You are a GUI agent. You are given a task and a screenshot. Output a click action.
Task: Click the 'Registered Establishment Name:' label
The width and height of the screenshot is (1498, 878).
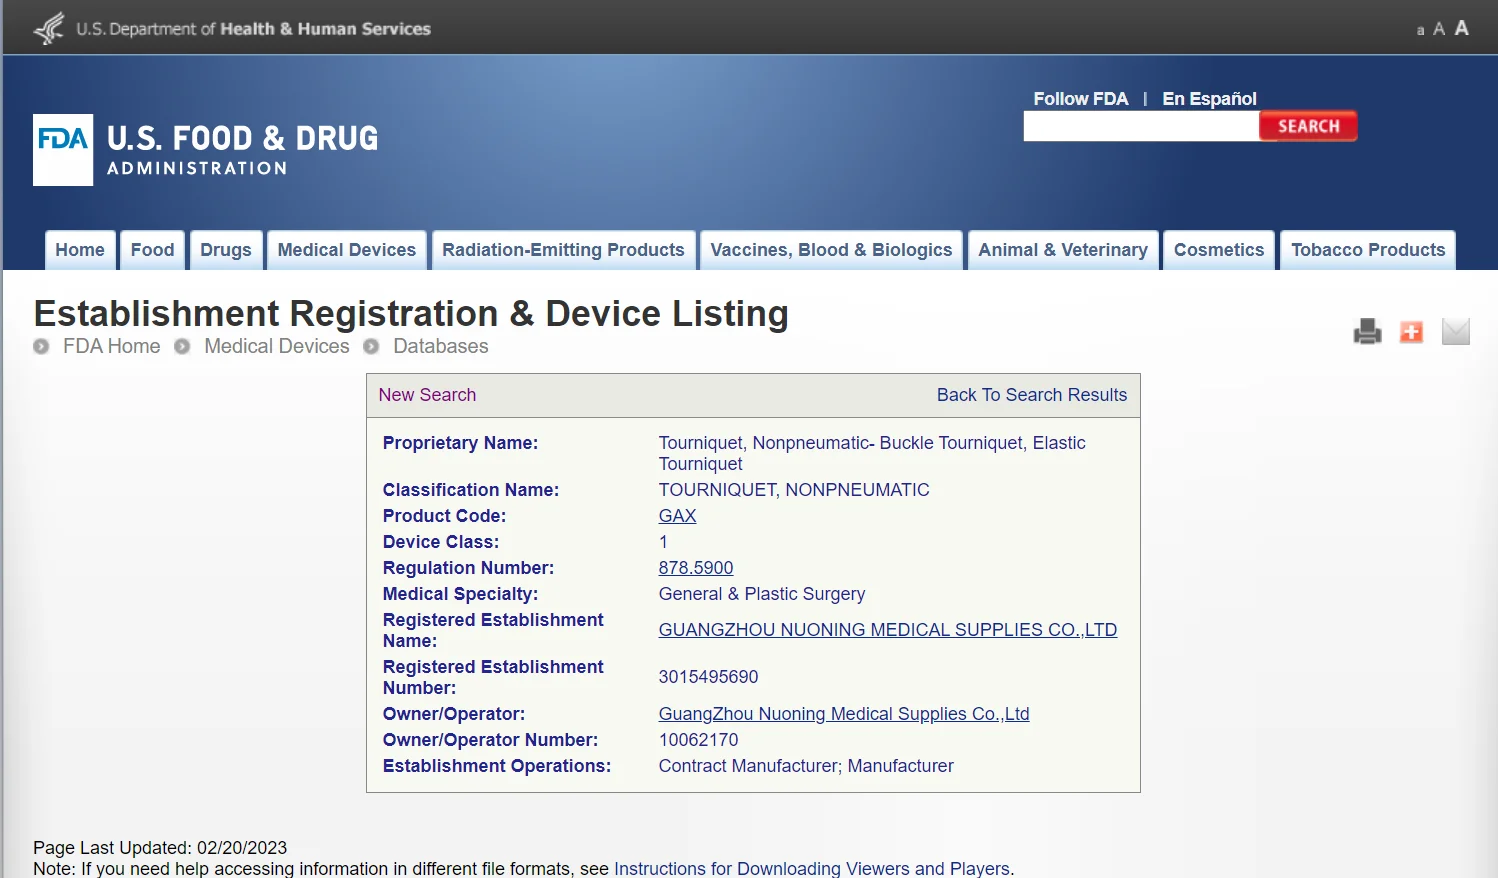(493, 630)
